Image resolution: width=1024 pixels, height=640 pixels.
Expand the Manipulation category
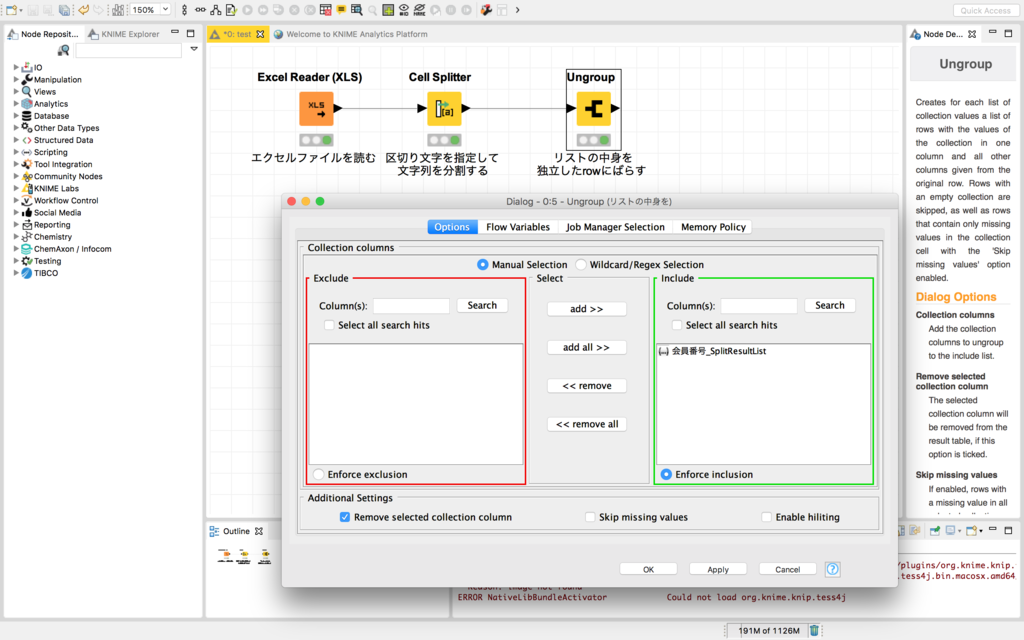tap(16, 79)
